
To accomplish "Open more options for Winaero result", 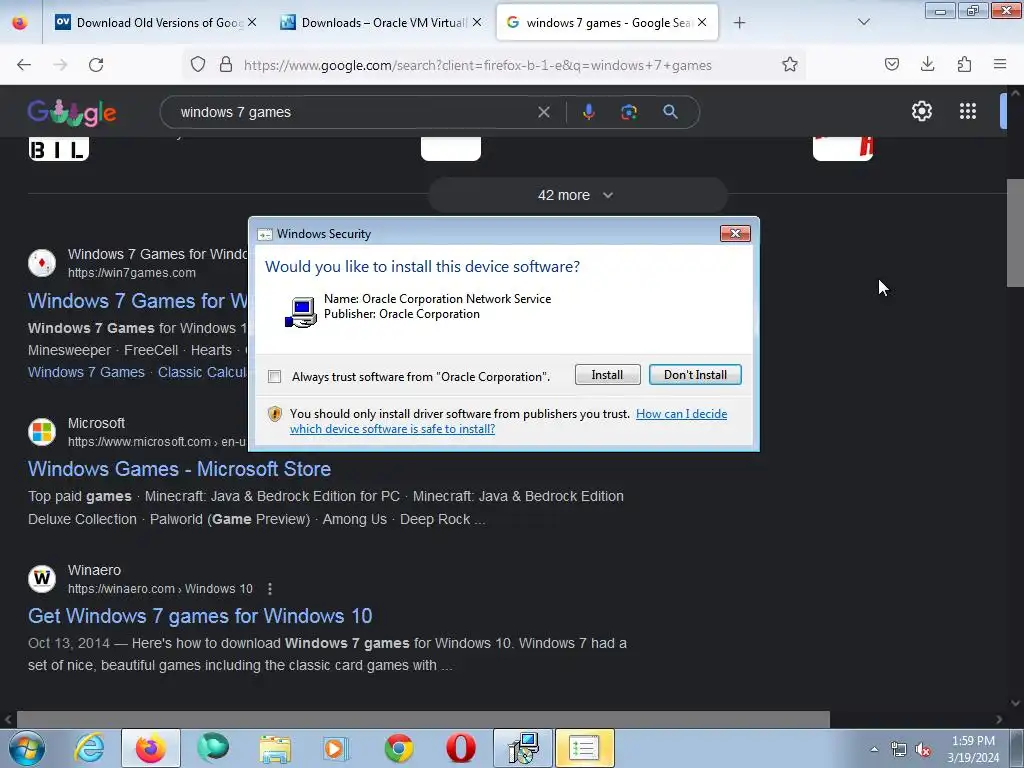I will pyautogui.click(x=270, y=589).
